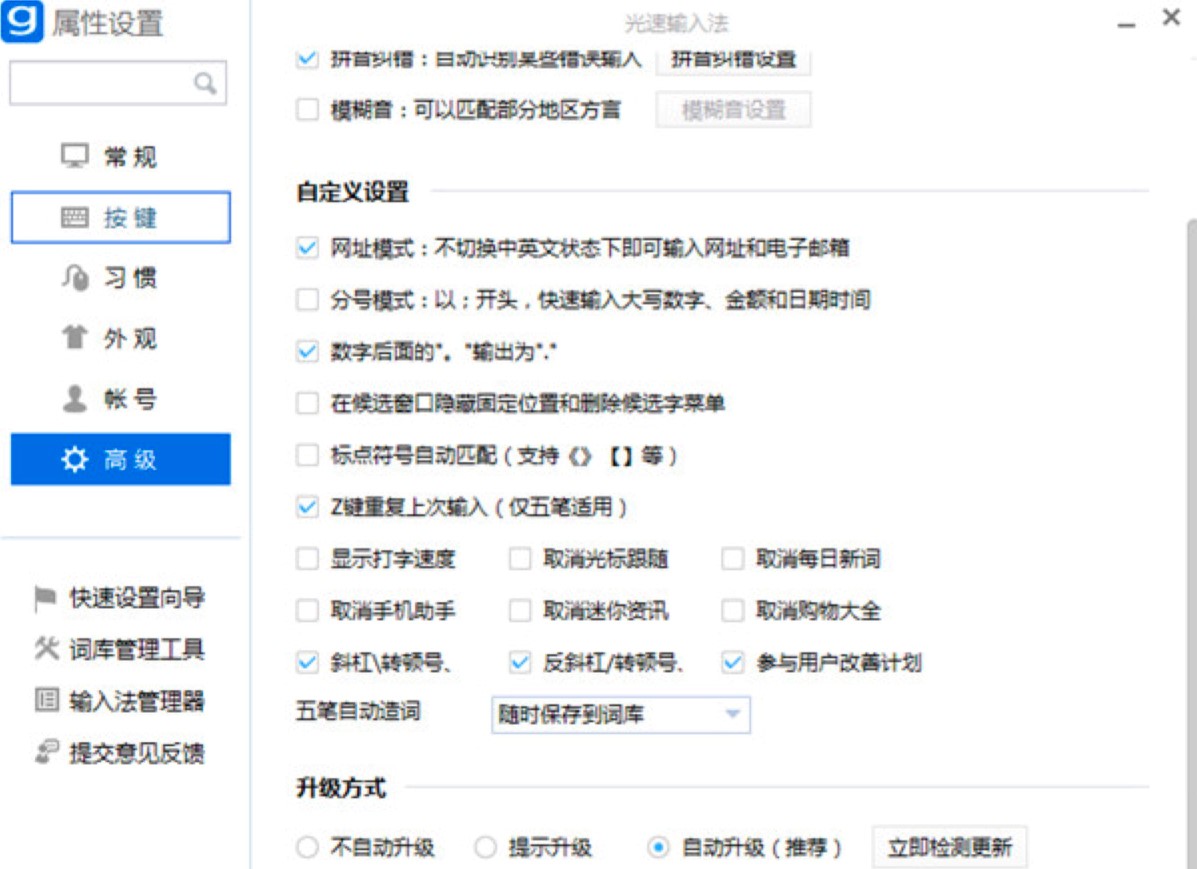The height and width of the screenshot is (869, 1197).
Task: Click the settings search input field
Action: coord(118,82)
